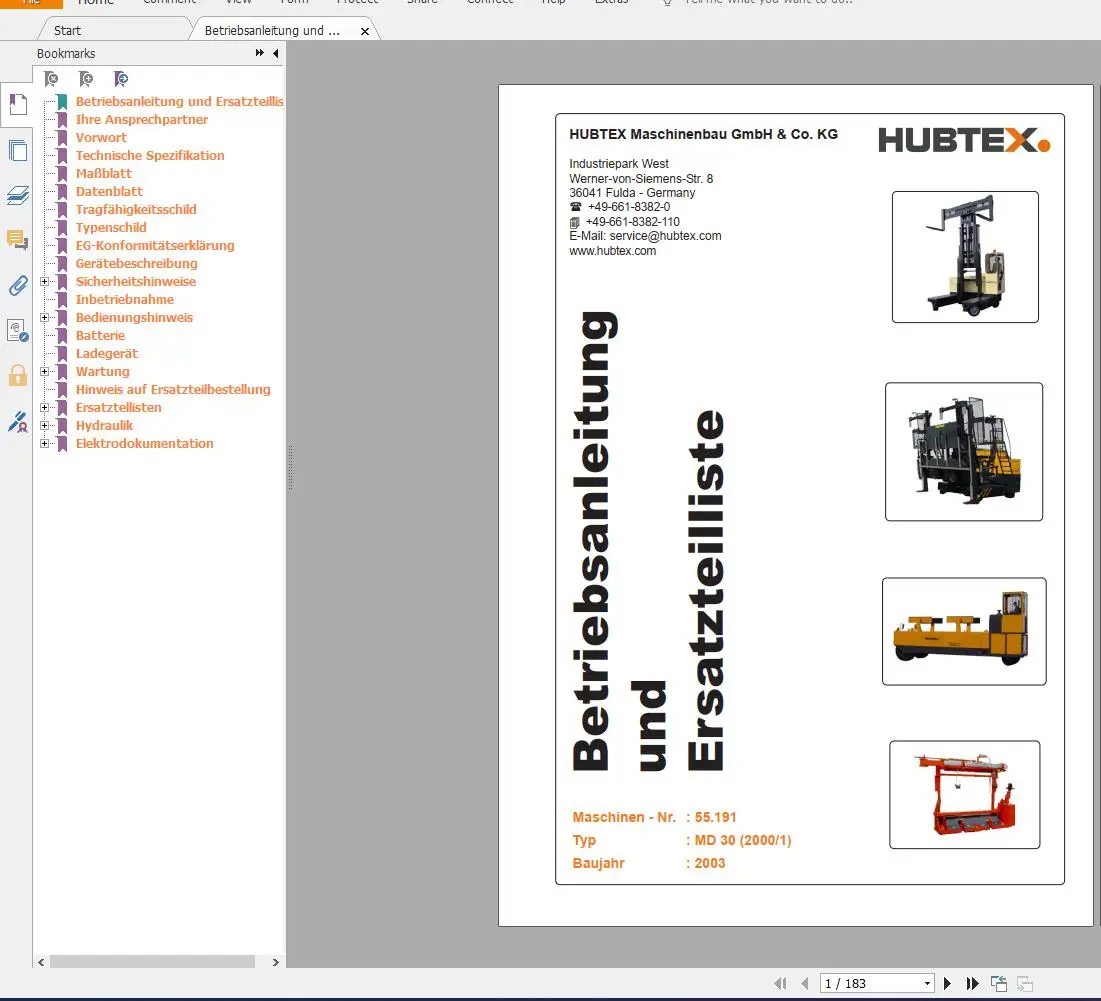Open the page number dropdown
The image size is (1101, 1001).
pos(927,983)
